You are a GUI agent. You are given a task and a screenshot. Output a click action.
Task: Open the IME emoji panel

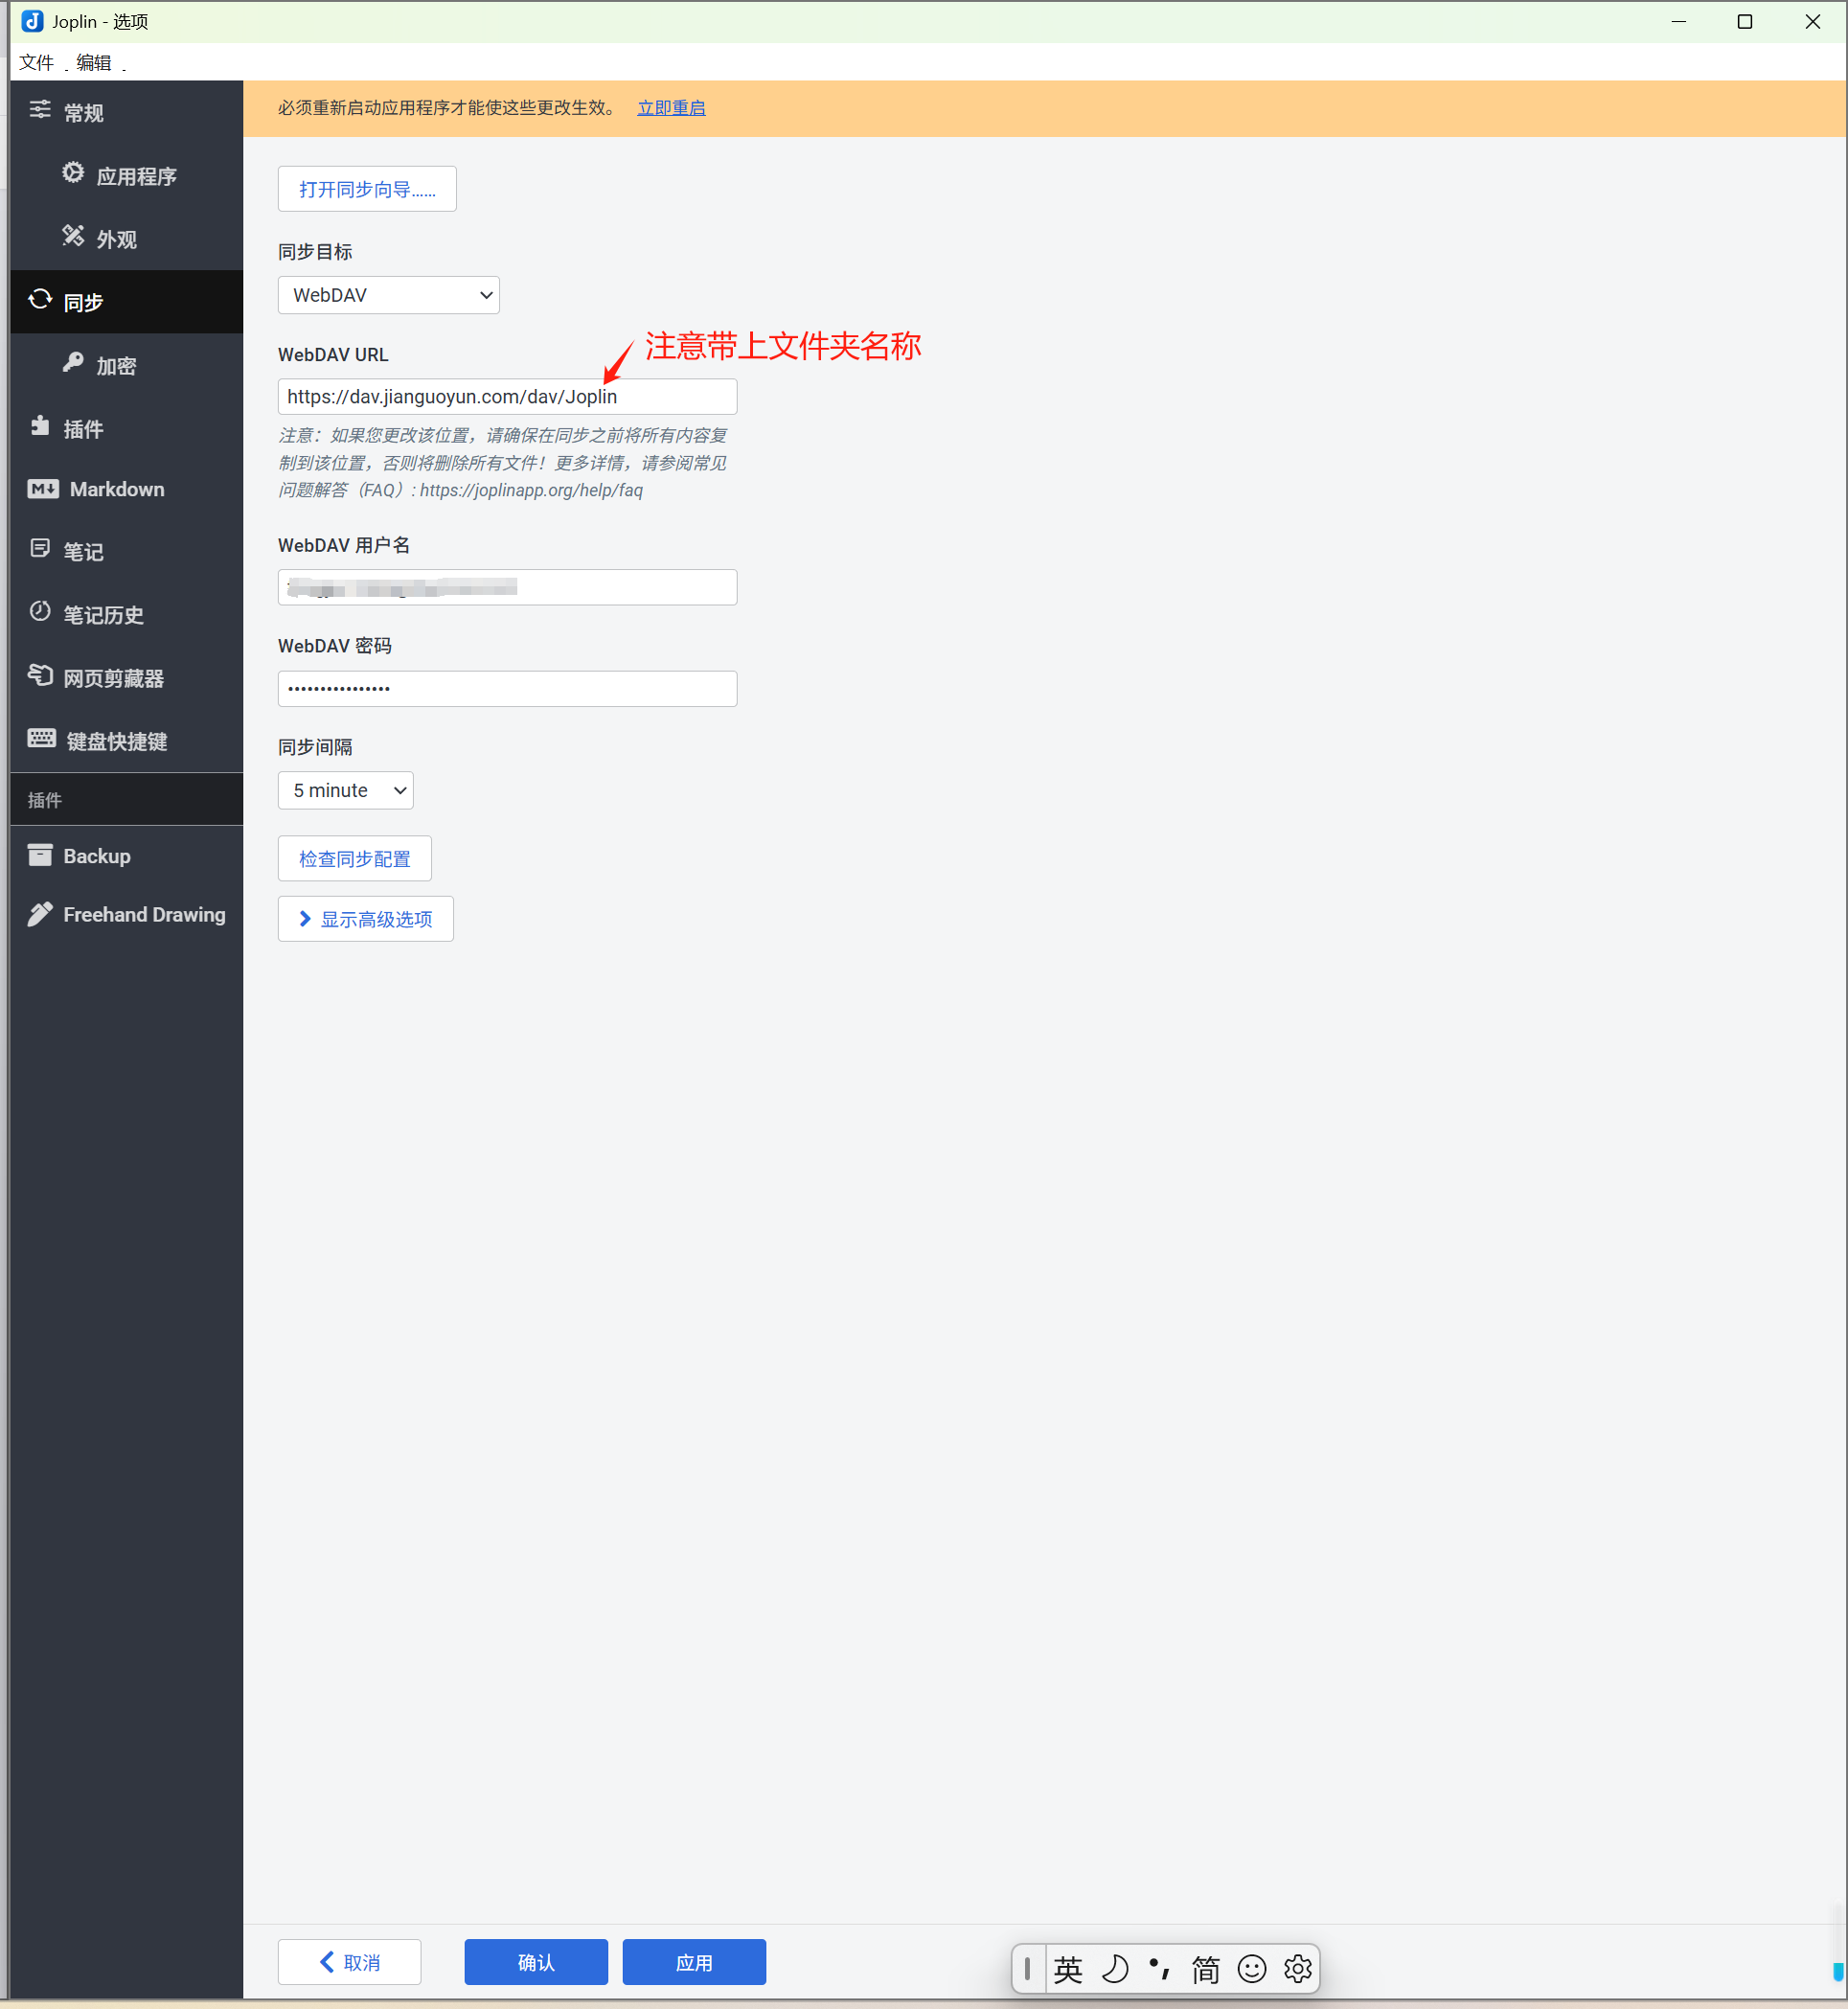click(x=1252, y=1969)
